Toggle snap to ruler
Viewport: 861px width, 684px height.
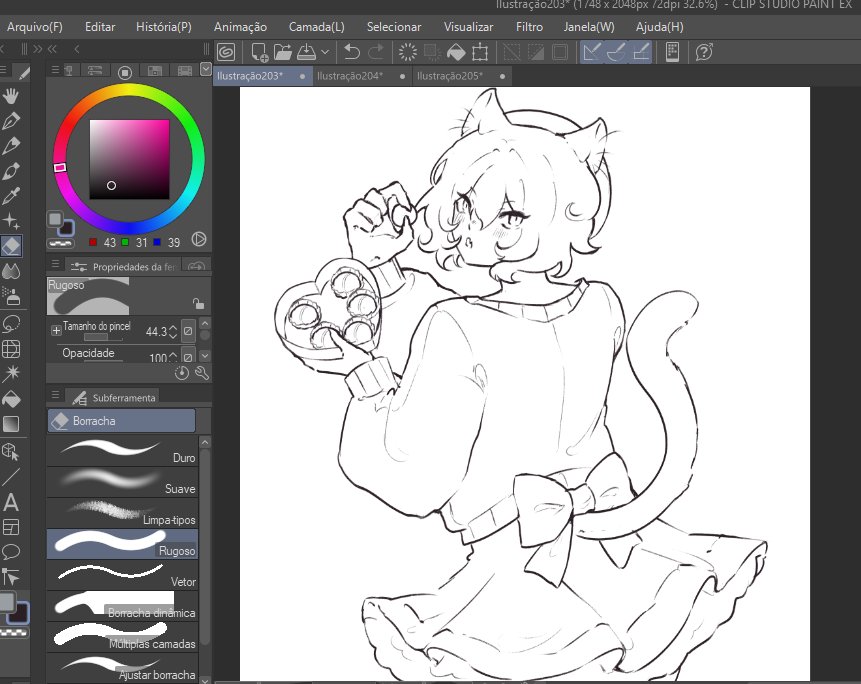[591, 53]
